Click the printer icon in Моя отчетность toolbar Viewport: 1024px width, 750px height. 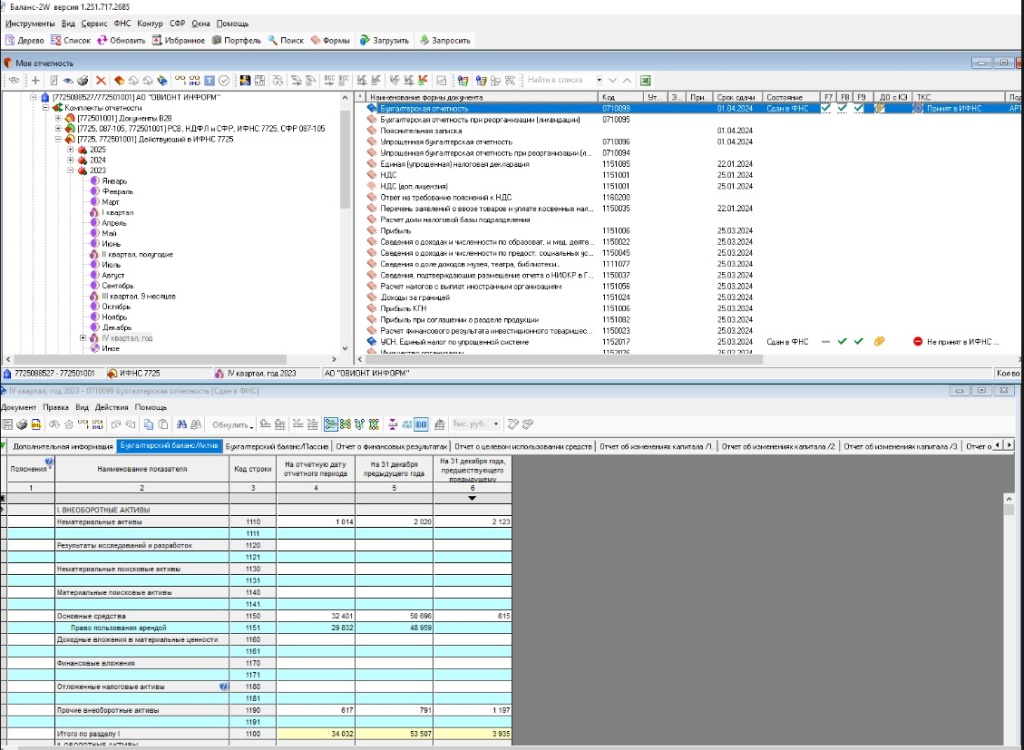83,80
